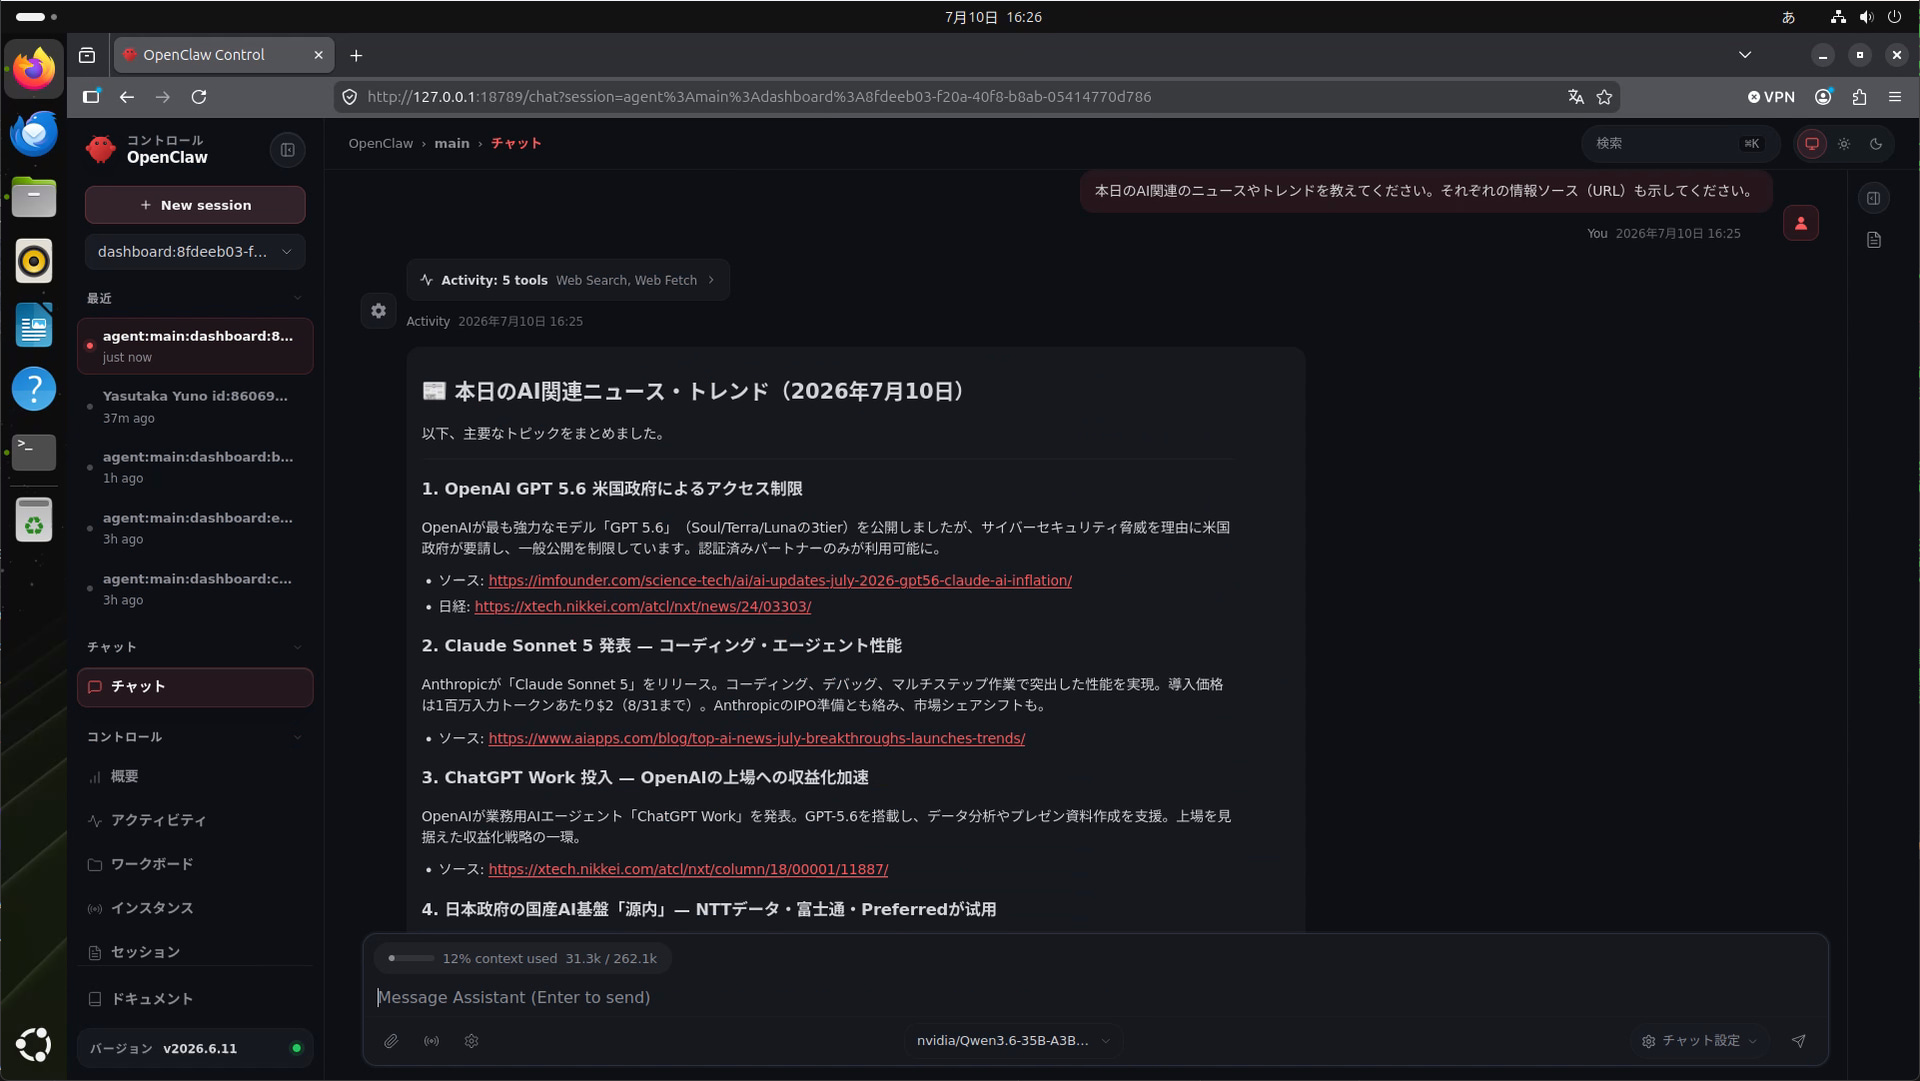The width and height of the screenshot is (1920, 1081).
Task: Collapse the OpenClaw sidebar panel icon
Action: [x=287, y=150]
